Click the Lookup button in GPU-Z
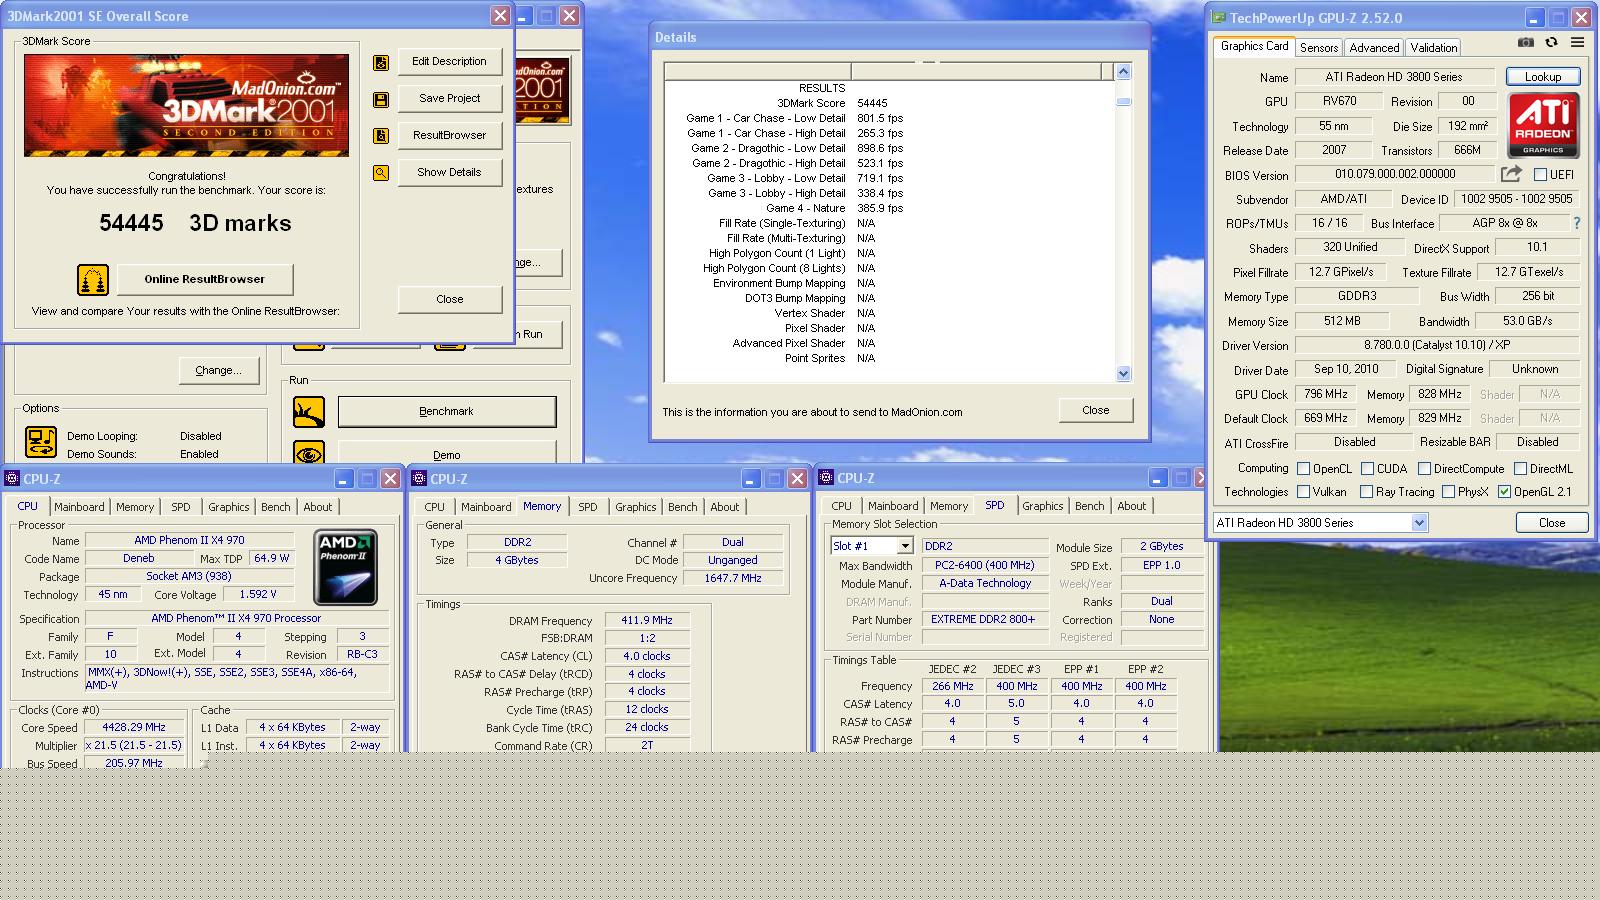This screenshot has width=1600, height=900. [1543, 77]
